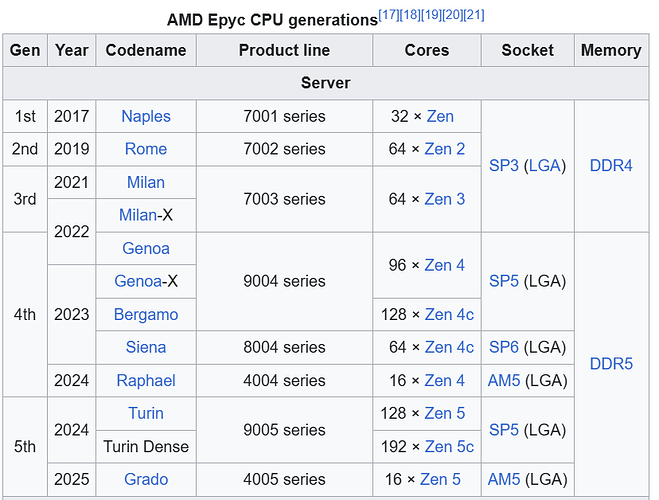The width and height of the screenshot is (659, 500).
Task: Open the Turin codename link
Action: click(146, 413)
